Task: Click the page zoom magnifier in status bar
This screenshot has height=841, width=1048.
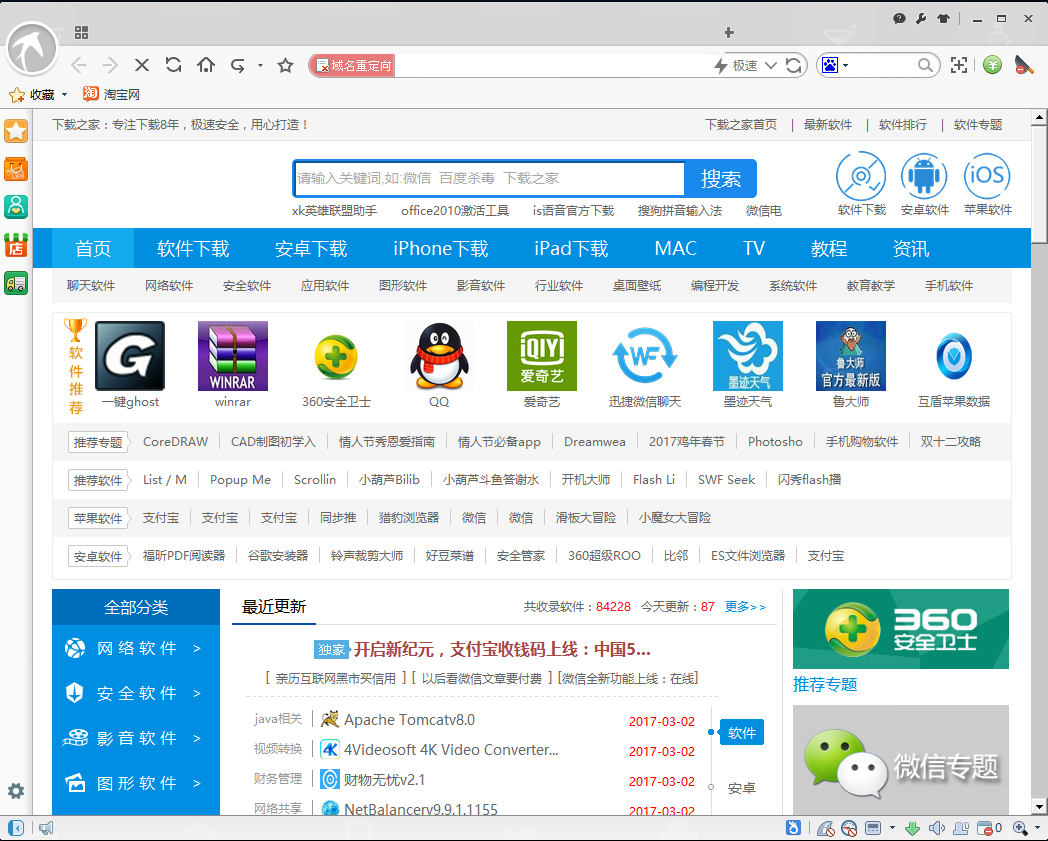Action: tap(1021, 828)
